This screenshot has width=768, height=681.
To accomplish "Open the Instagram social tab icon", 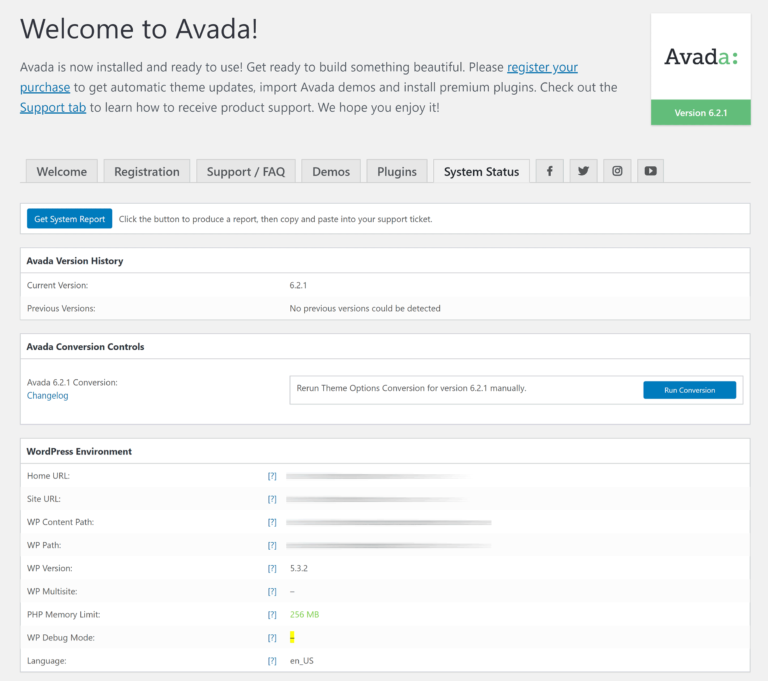I will (x=617, y=171).
